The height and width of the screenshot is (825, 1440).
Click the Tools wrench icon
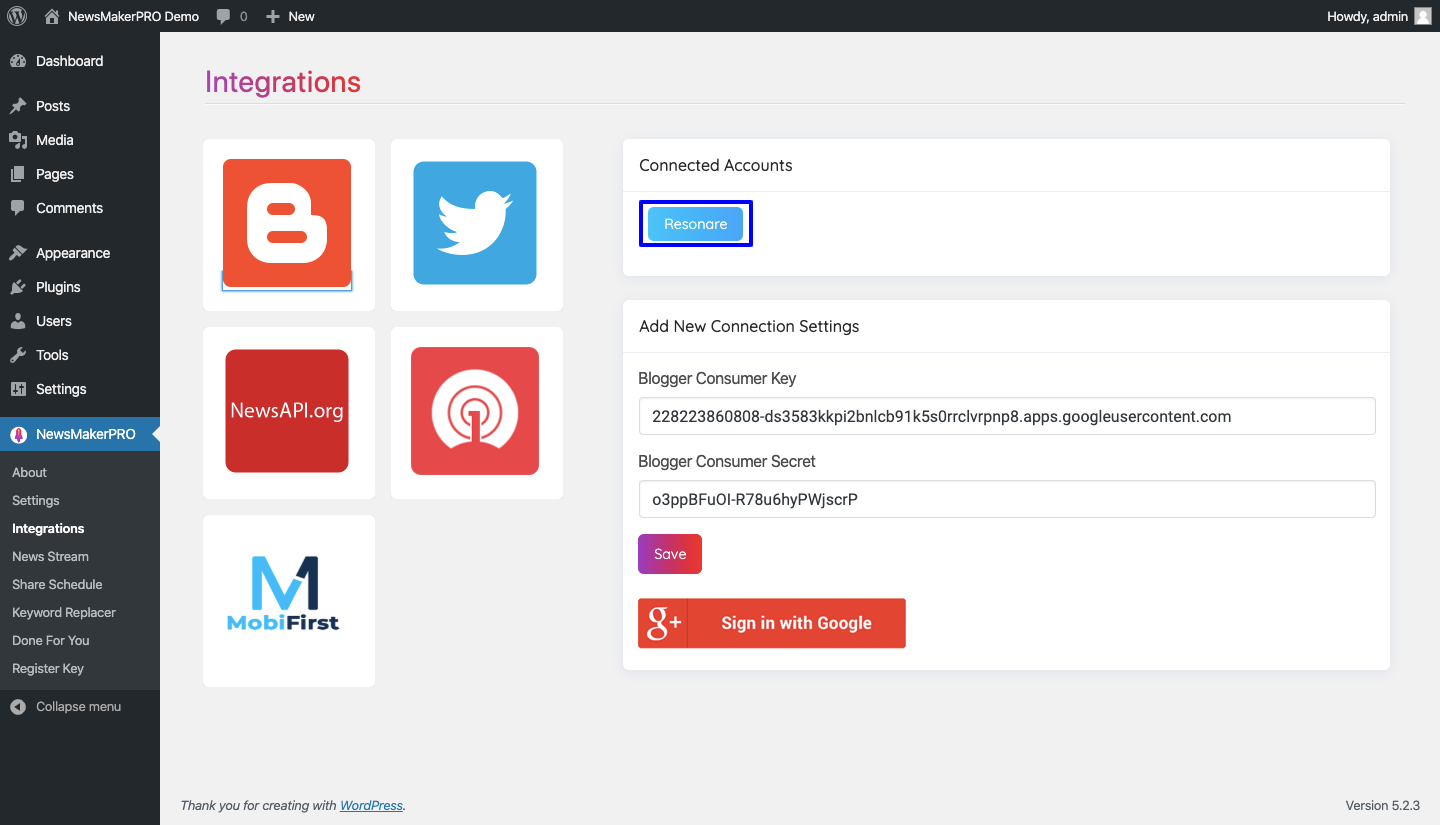click(18, 355)
